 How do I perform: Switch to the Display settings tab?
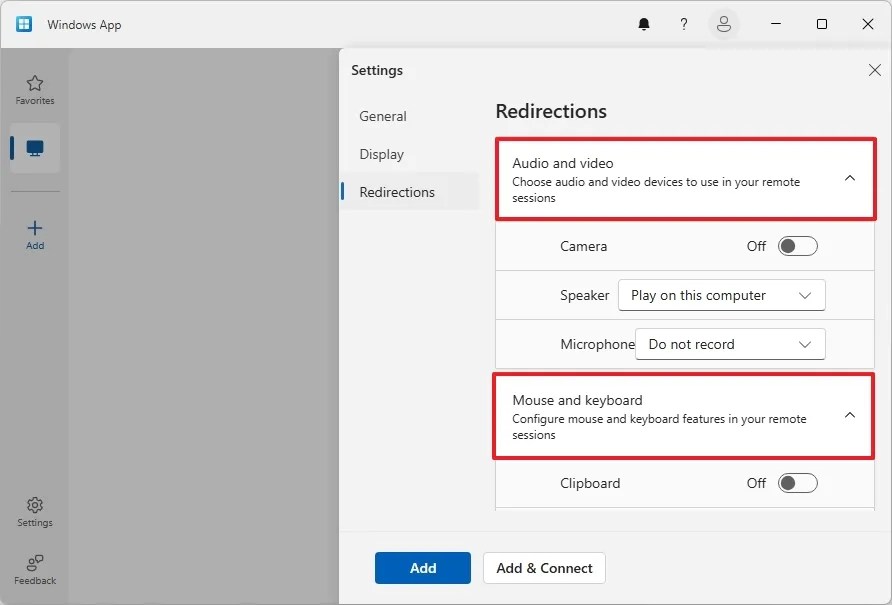pyautogui.click(x=381, y=154)
